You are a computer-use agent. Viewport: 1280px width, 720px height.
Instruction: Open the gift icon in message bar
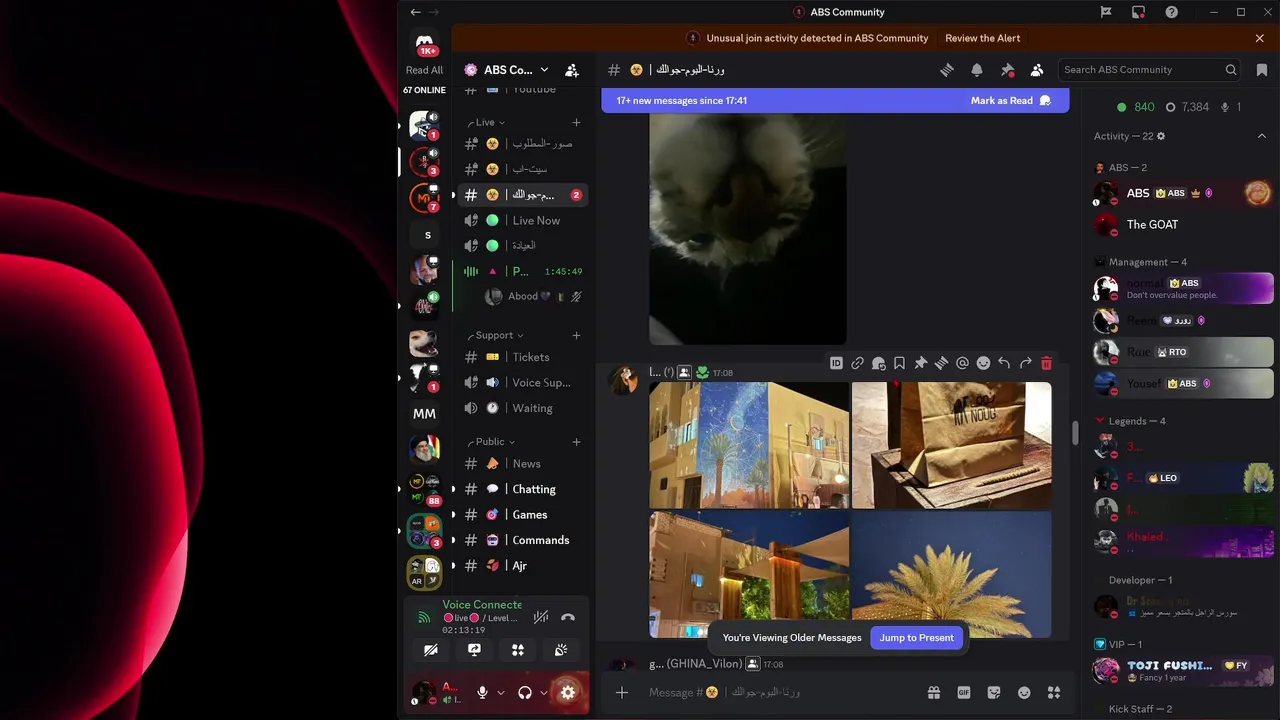coord(934,692)
